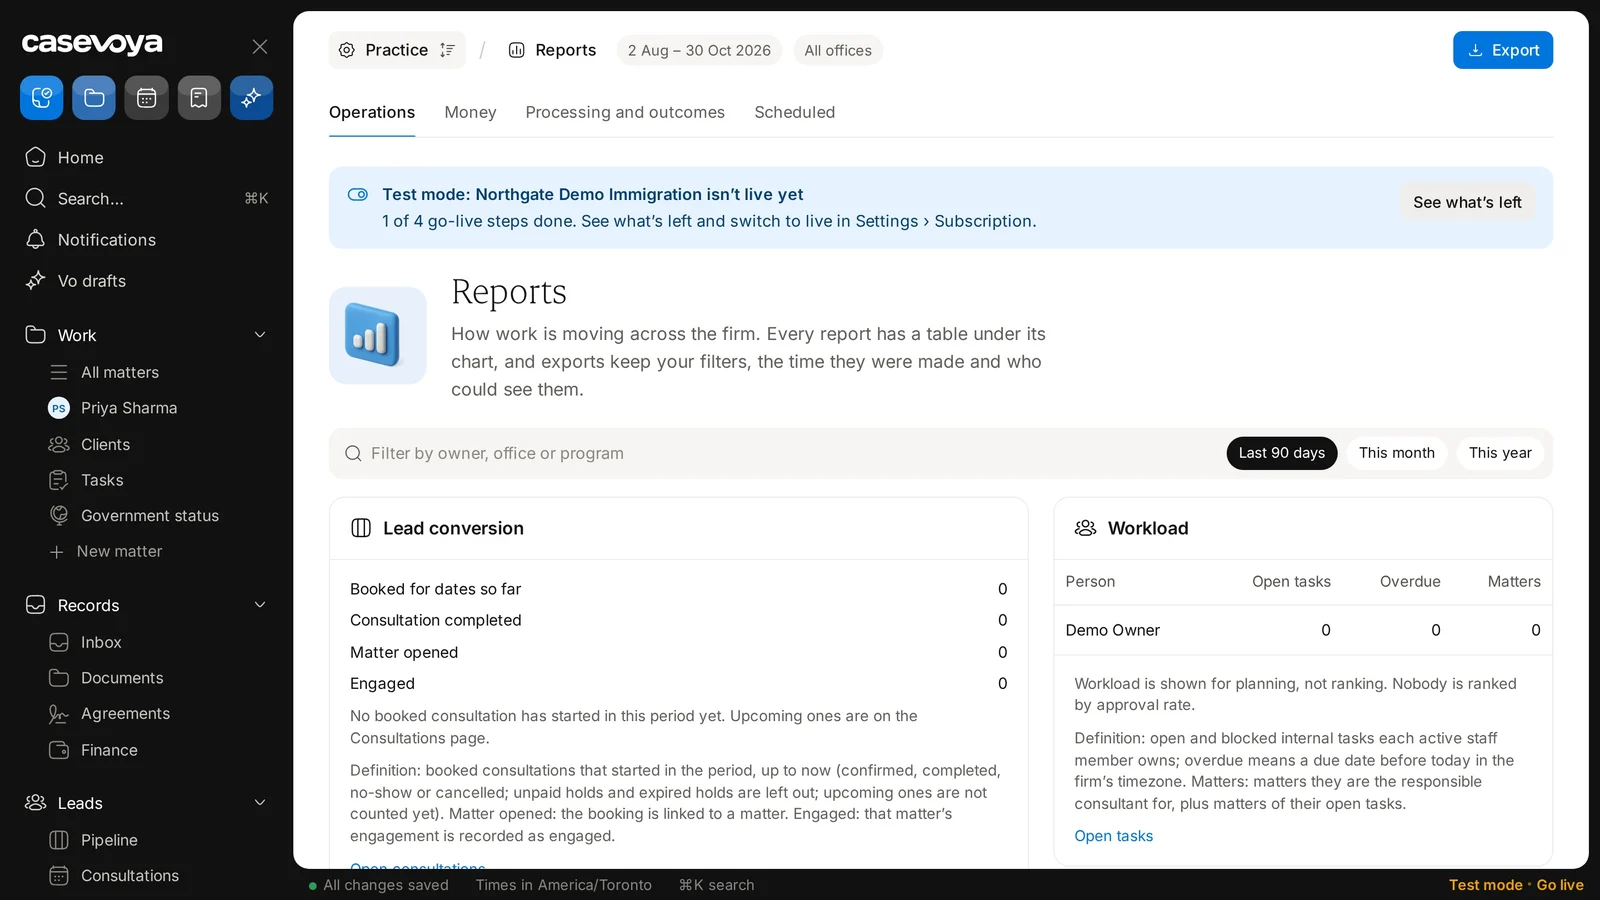
Task: Open the All offices filter
Action: click(x=838, y=50)
